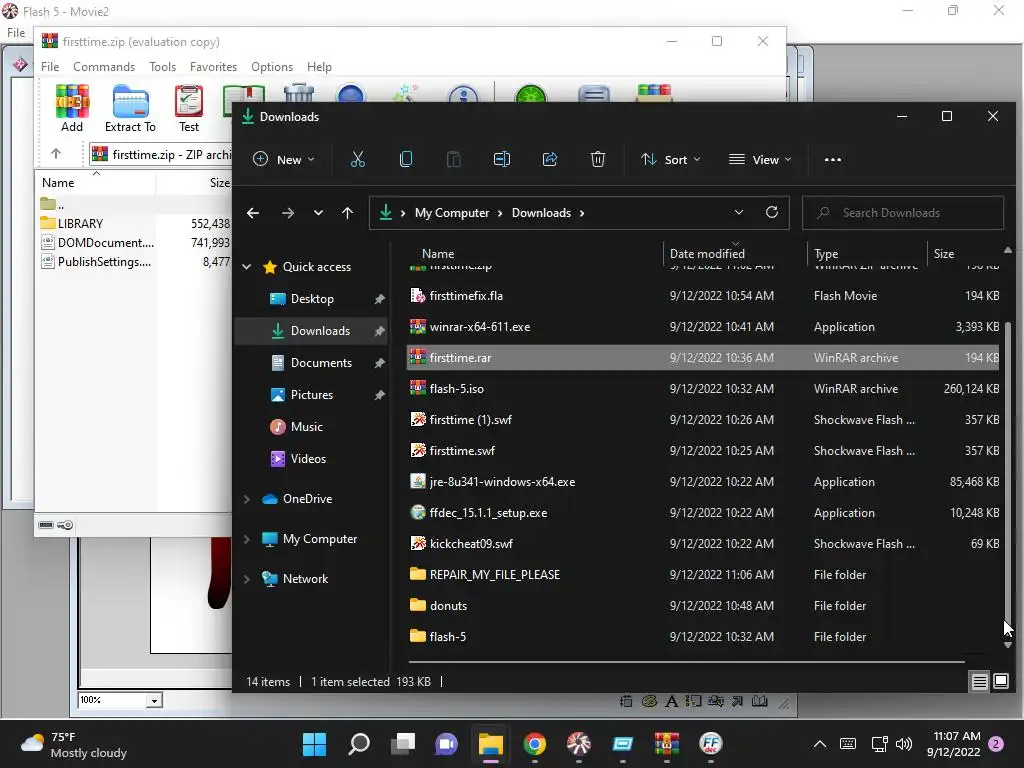Open Task View on taskbar
Image resolution: width=1024 pixels, height=768 pixels.
tap(403, 744)
